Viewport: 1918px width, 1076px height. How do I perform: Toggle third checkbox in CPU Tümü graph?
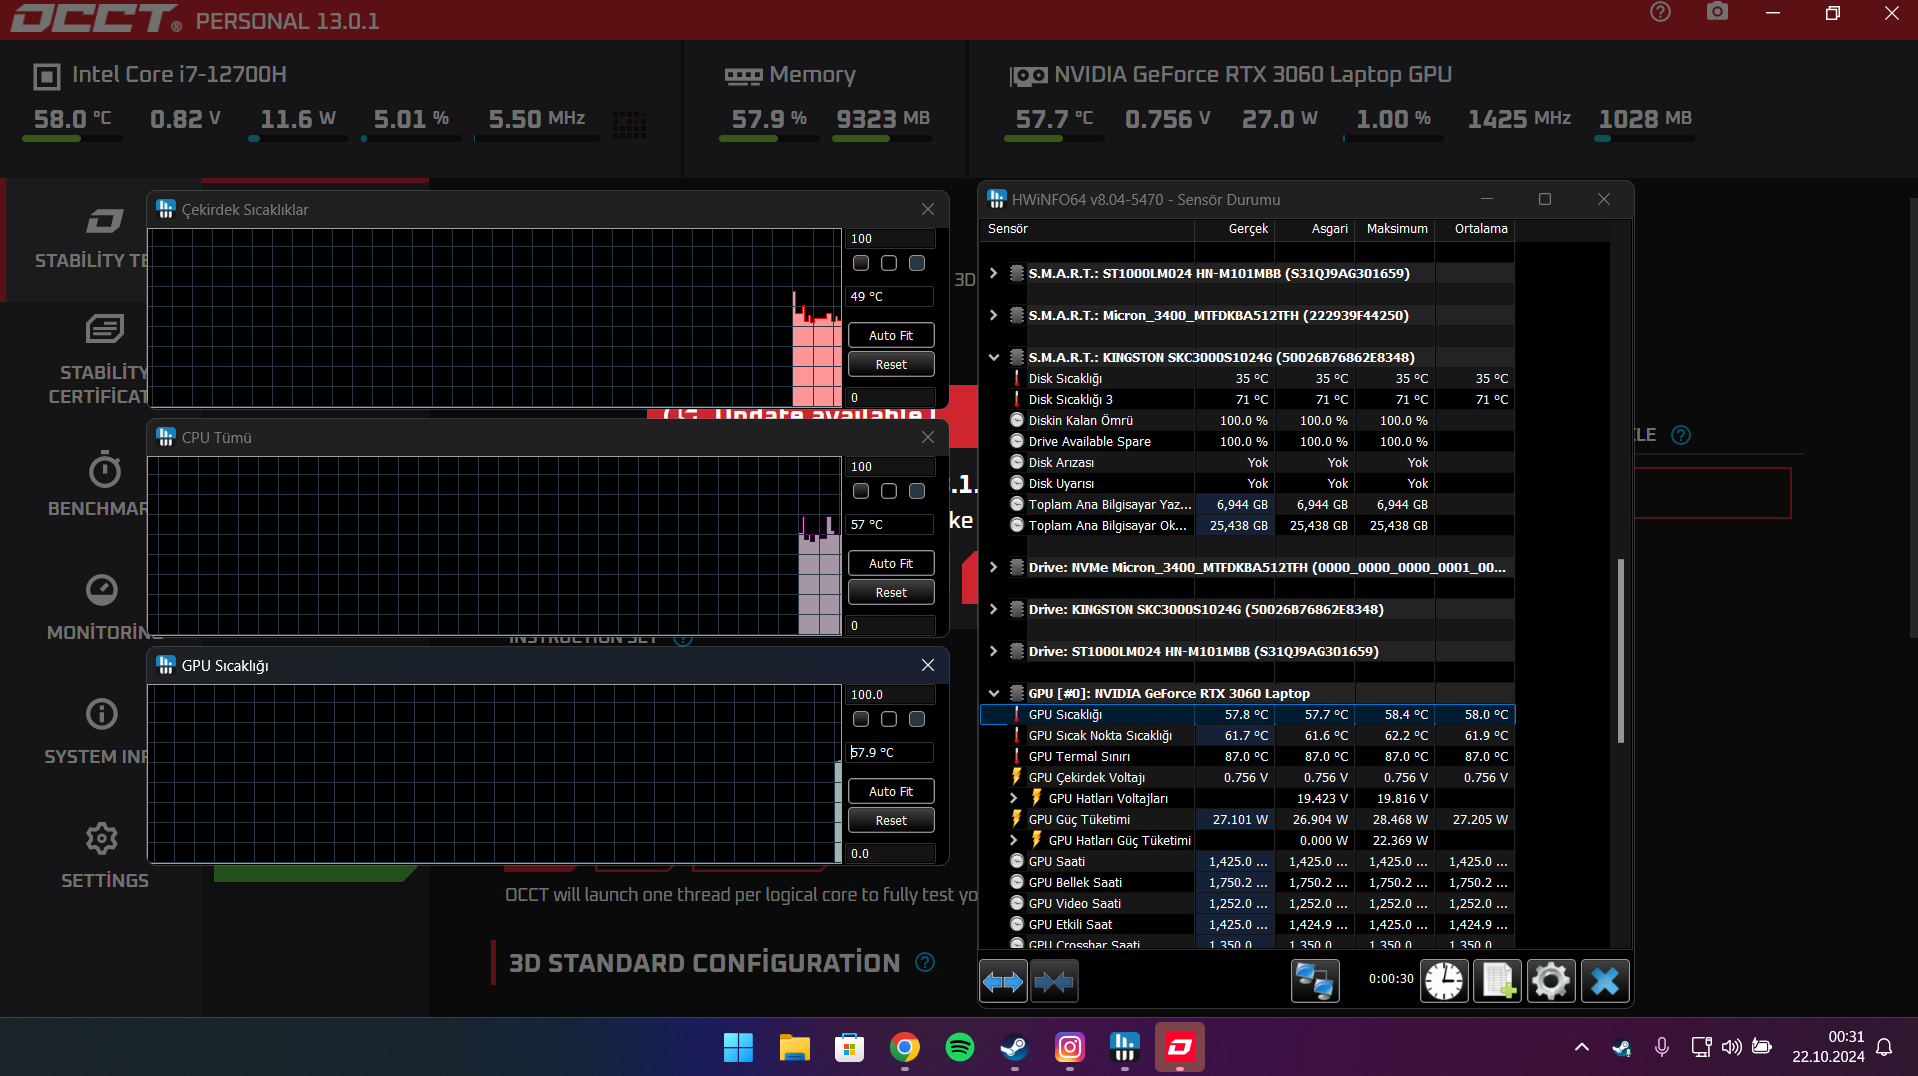point(917,491)
